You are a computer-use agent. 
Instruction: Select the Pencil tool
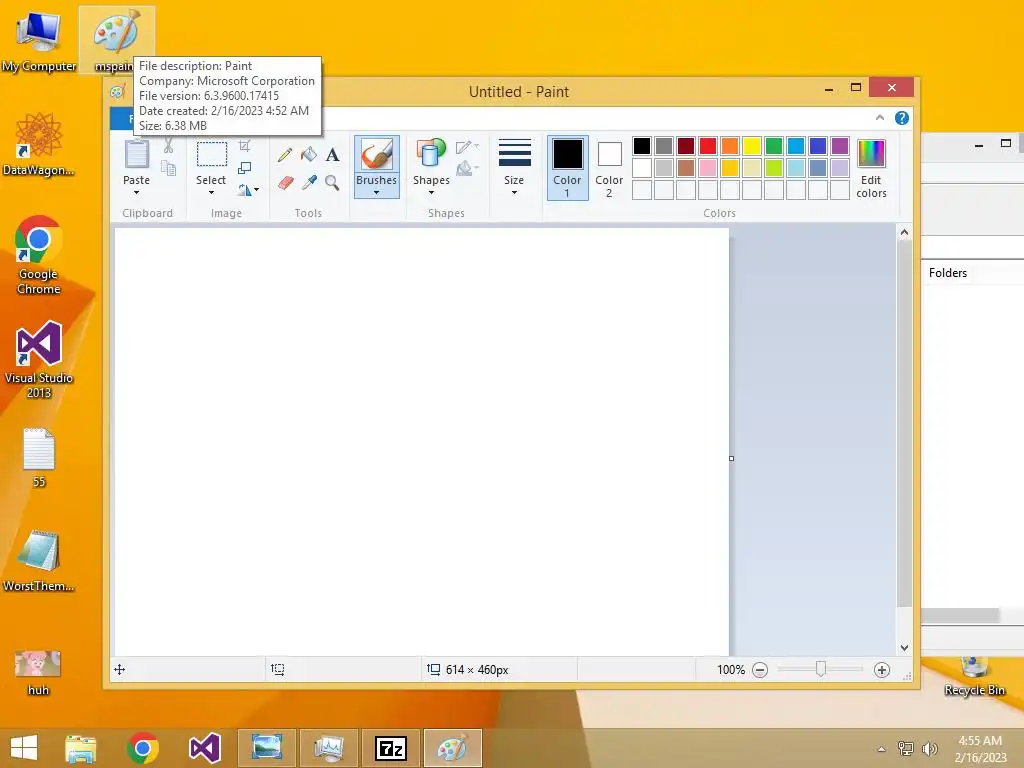click(x=285, y=155)
